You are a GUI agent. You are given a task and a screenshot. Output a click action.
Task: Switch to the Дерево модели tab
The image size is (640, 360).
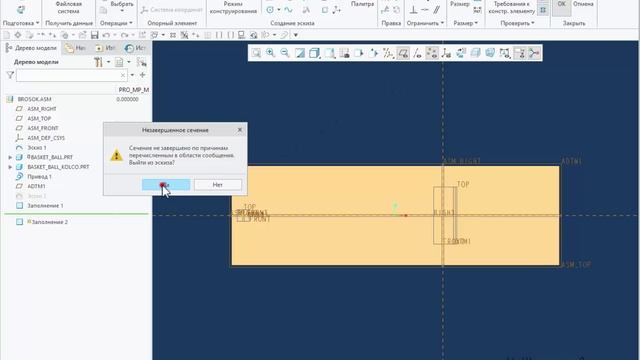click(31, 48)
